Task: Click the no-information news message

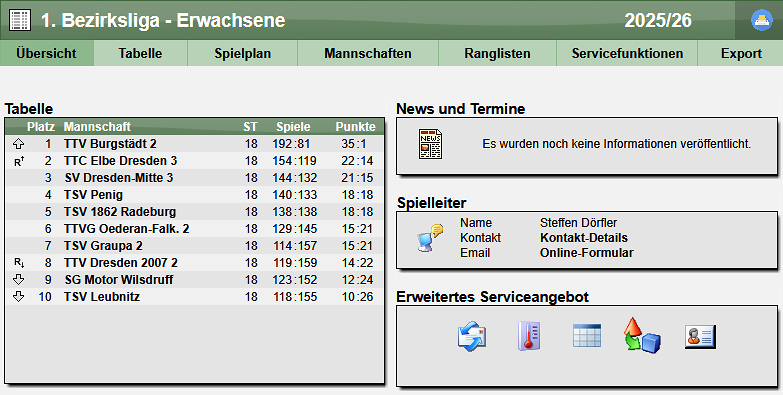Action: pyautogui.click(x=616, y=144)
